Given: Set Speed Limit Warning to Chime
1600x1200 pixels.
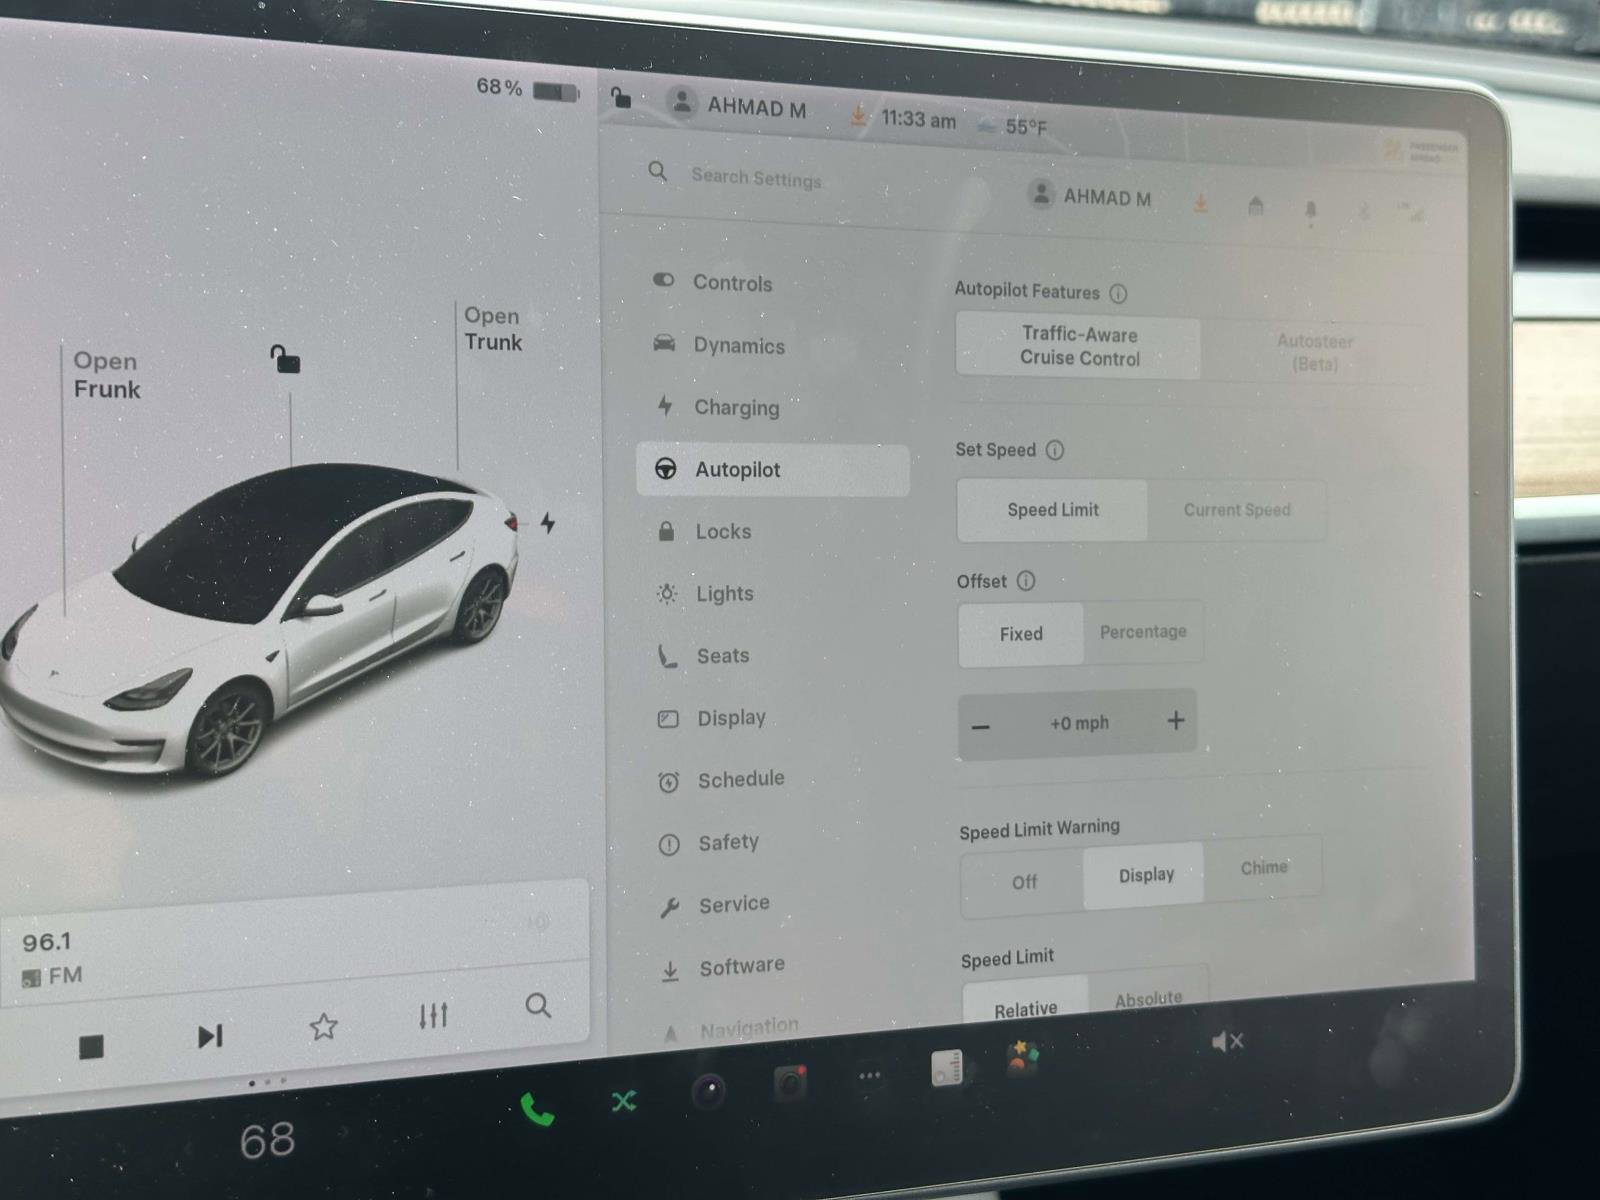Looking at the screenshot, I should point(1264,867).
